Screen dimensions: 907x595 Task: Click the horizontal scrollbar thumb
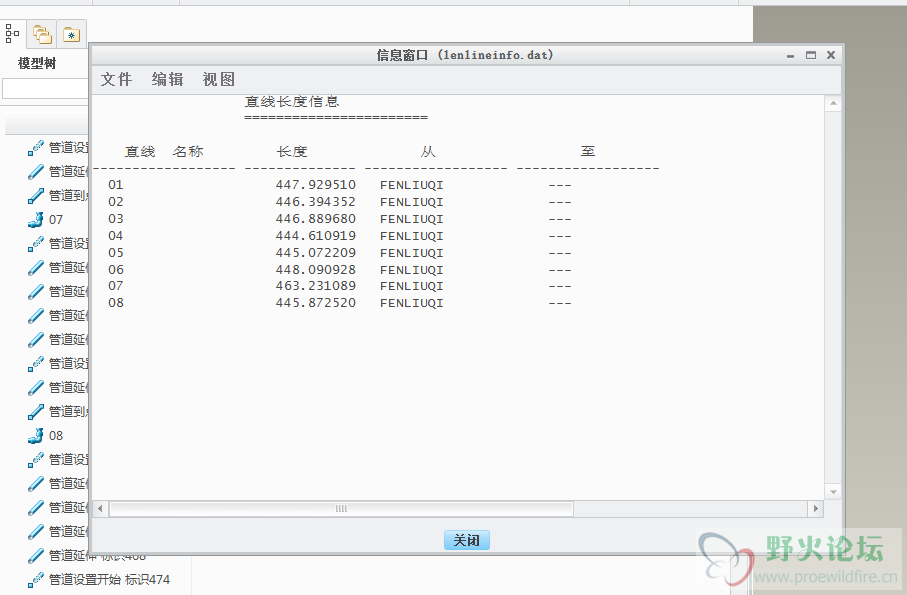coord(341,509)
